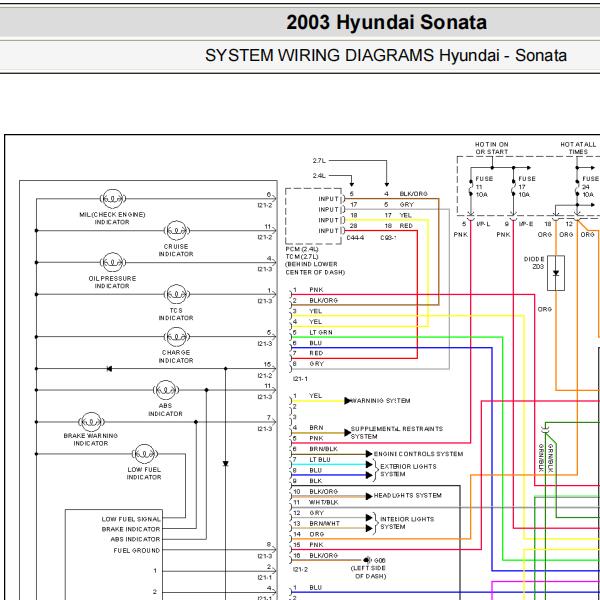Click the 'LT BLU' wire label

coord(320,460)
